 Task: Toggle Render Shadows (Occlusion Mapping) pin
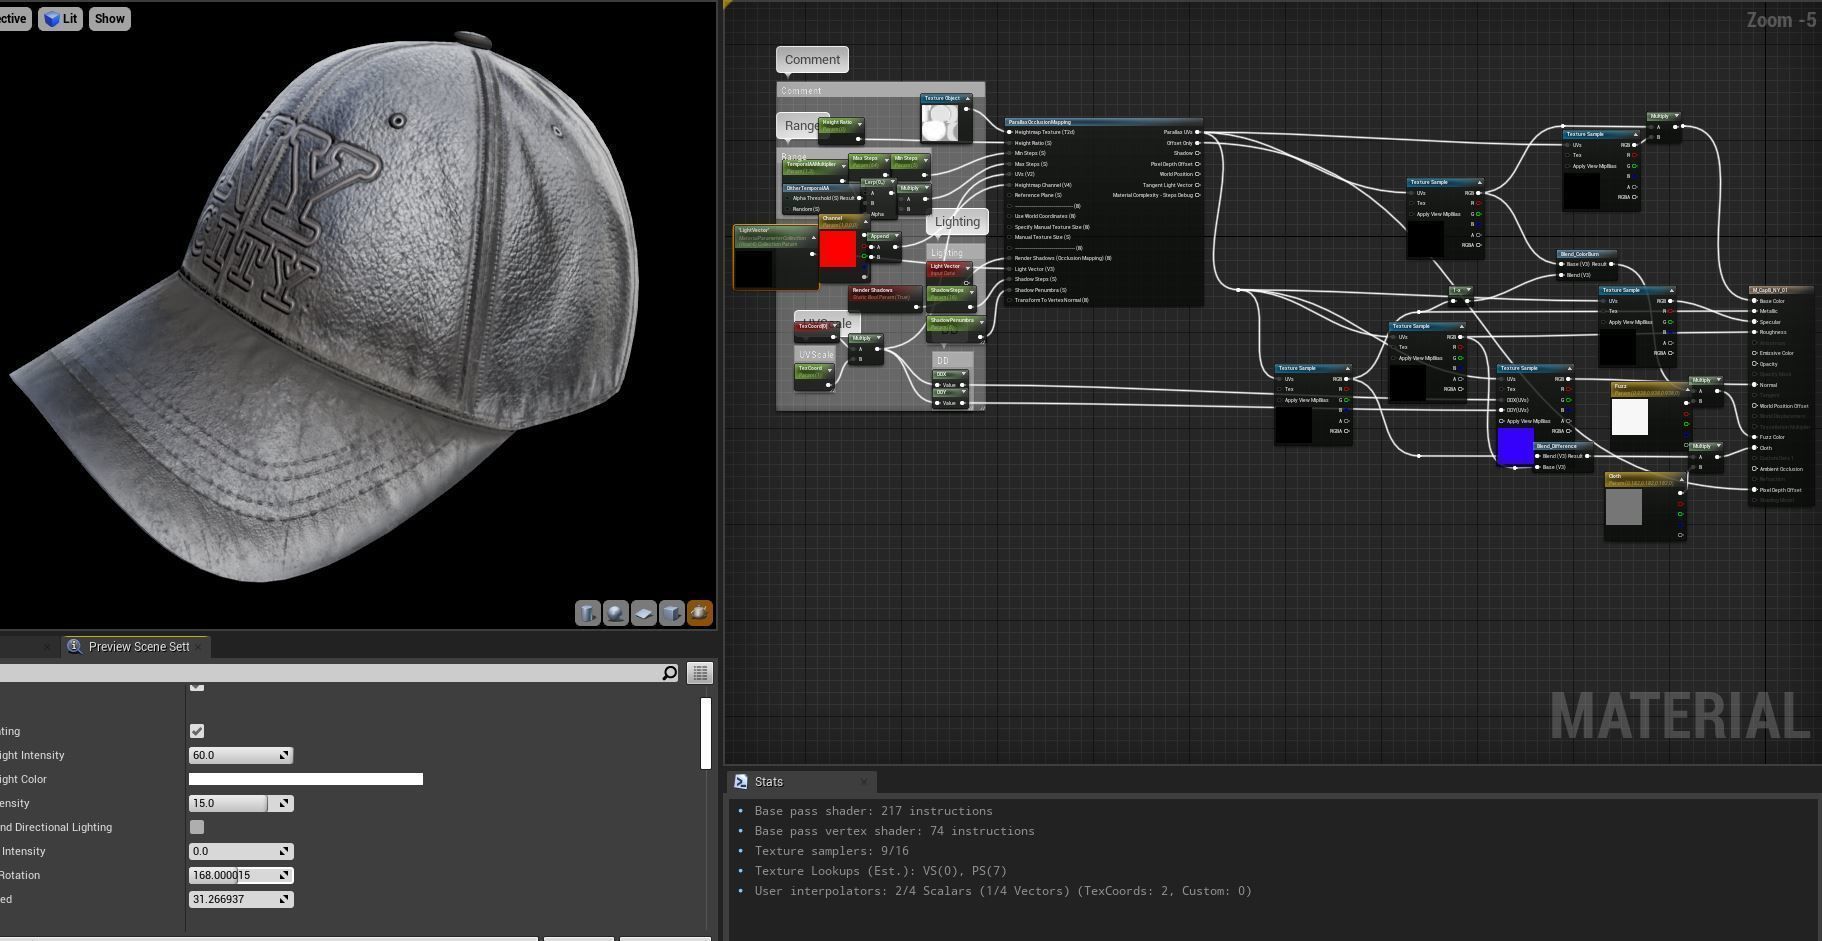(x=1009, y=258)
